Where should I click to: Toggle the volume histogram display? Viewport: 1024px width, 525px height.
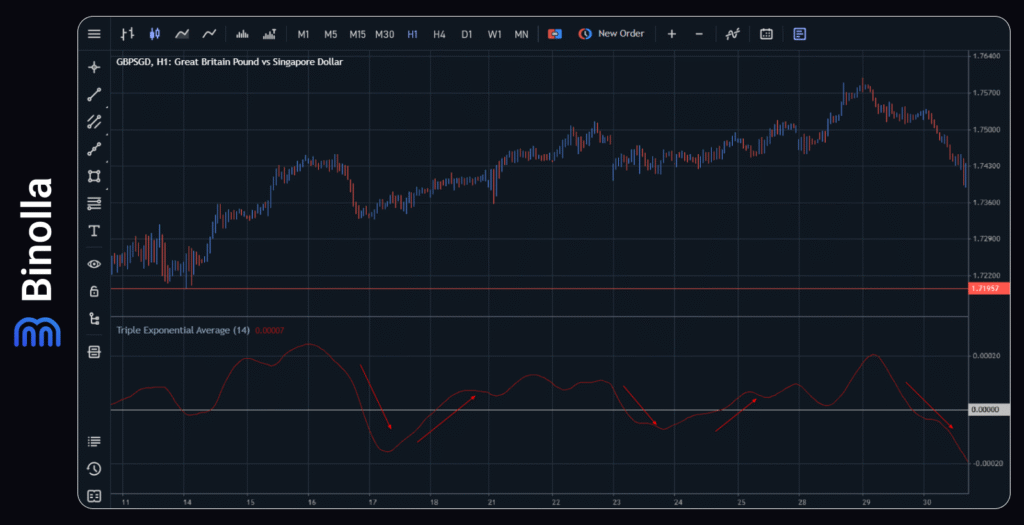(242, 34)
